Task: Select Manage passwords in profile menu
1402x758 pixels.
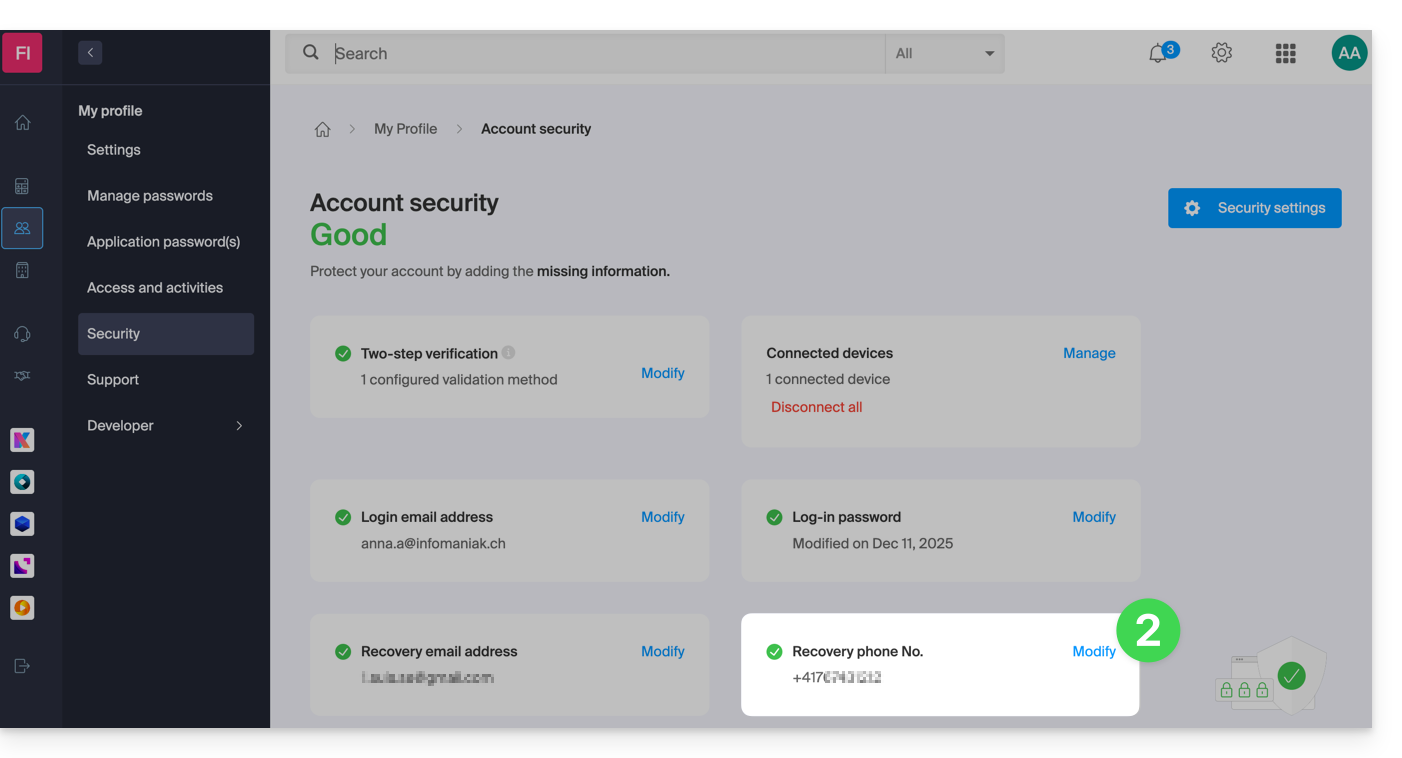Action: coord(150,196)
